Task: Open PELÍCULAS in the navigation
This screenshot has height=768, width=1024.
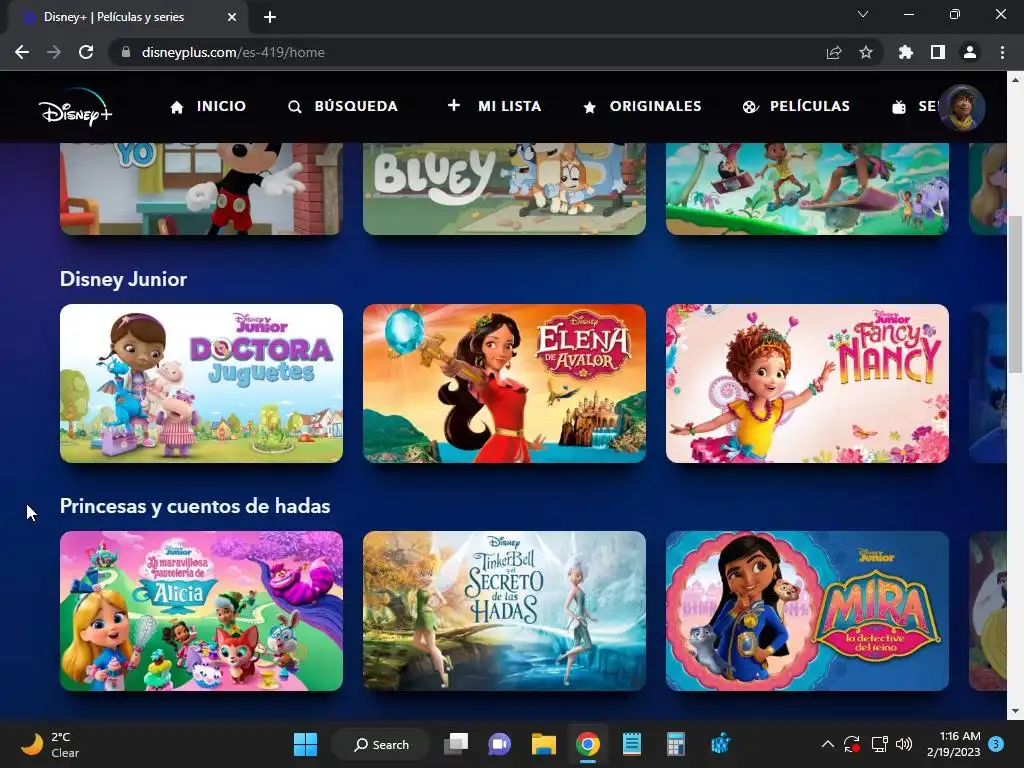Action: pos(796,106)
